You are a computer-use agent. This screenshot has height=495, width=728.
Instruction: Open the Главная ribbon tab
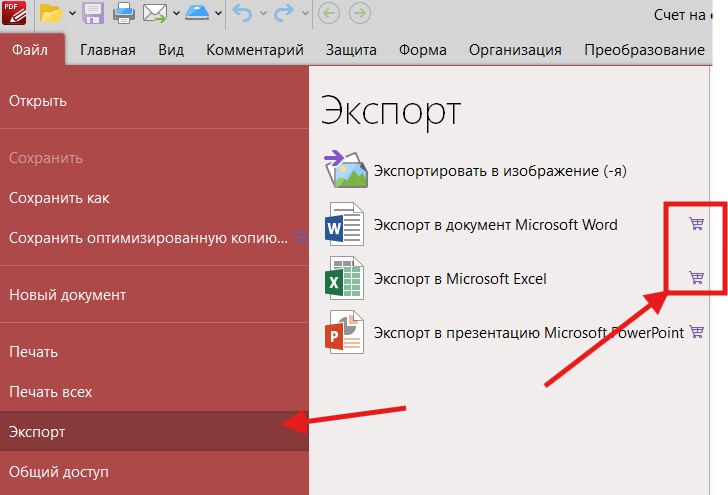click(x=107, y=50)
